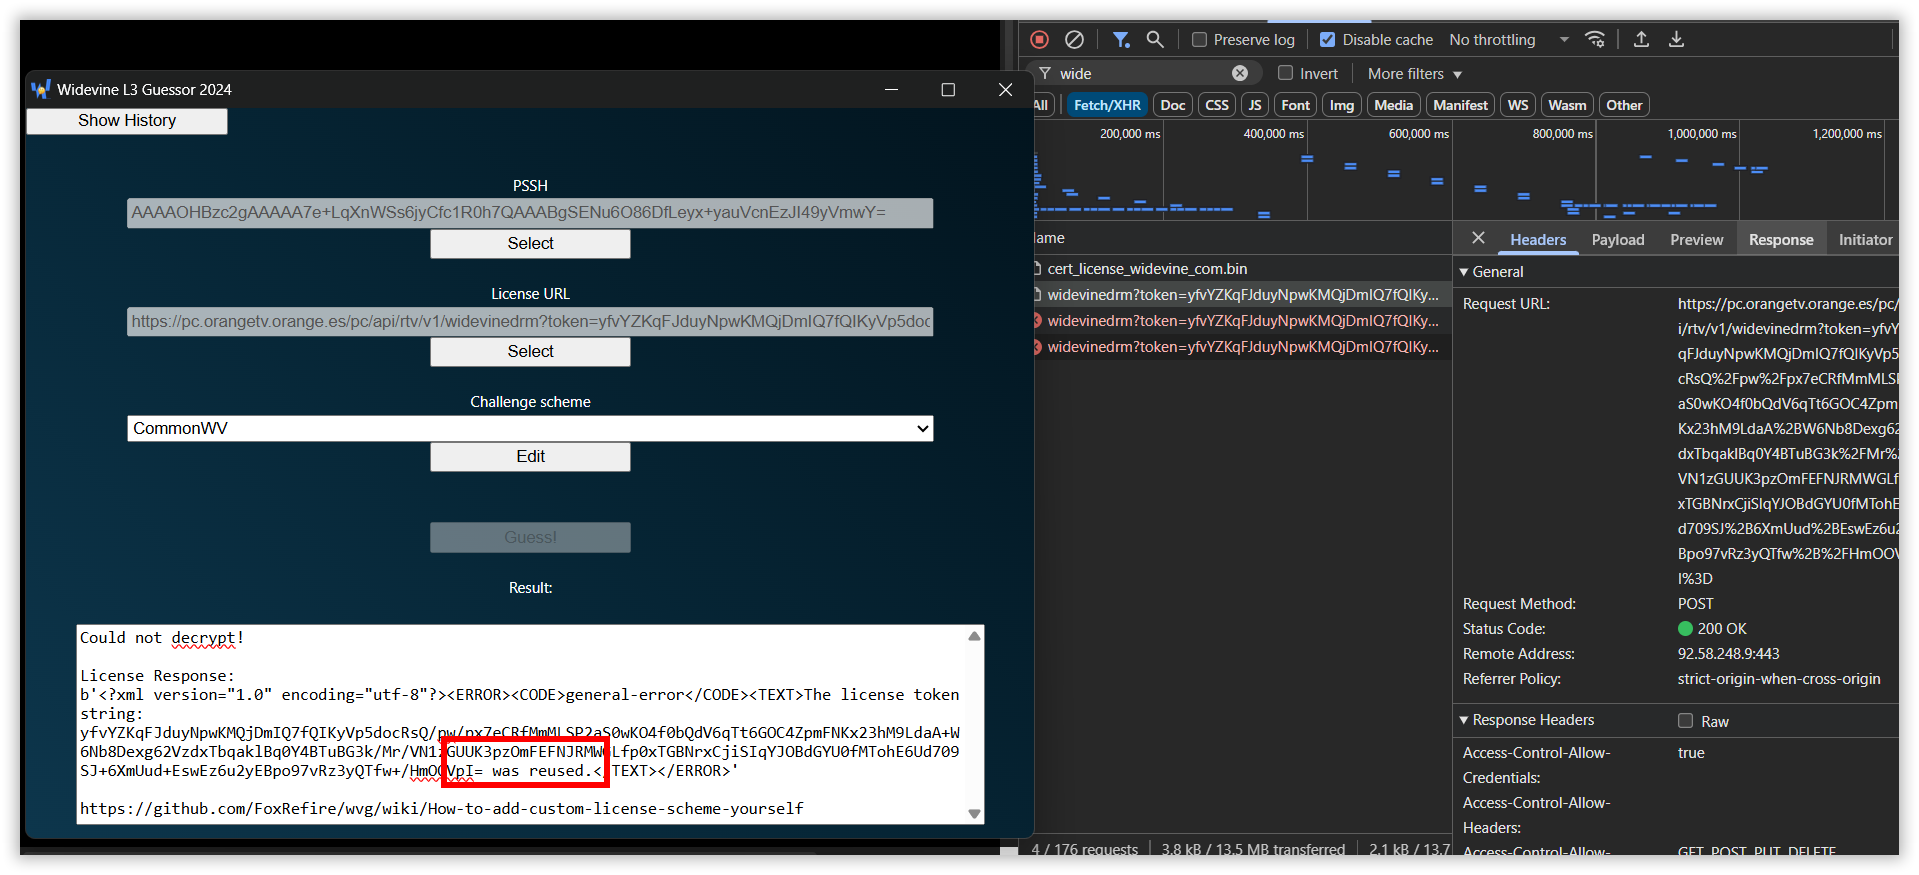The width and height of the screenshot is (1919, 875).
Task: Enable the Preserve log checkbox
Action: click(1200, 40)
